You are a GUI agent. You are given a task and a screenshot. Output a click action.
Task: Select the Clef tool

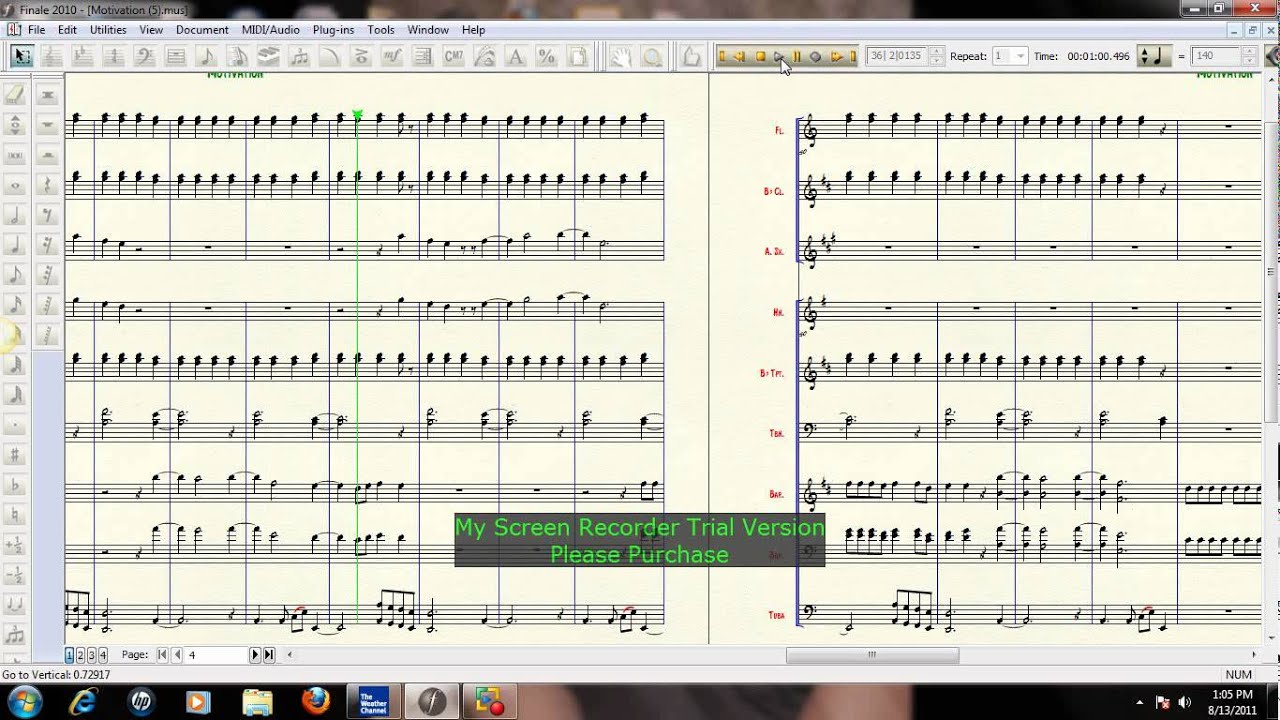click(x=144, y=56)
